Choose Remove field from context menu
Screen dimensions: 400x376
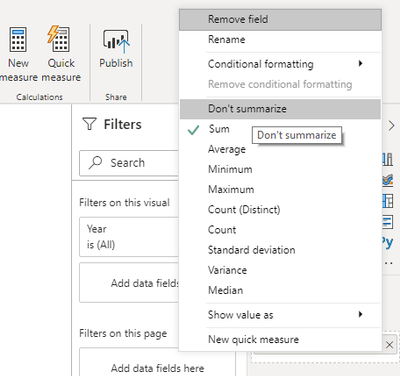280,20
